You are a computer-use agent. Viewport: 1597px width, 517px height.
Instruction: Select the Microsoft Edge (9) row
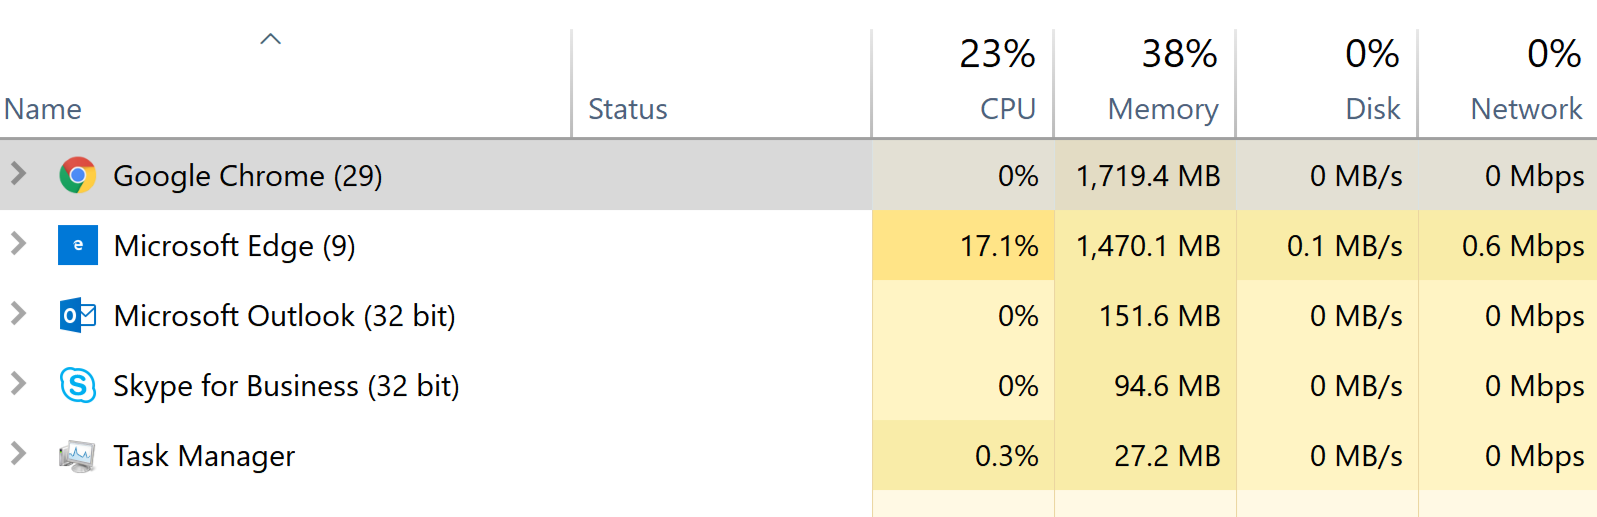(798, 245)
